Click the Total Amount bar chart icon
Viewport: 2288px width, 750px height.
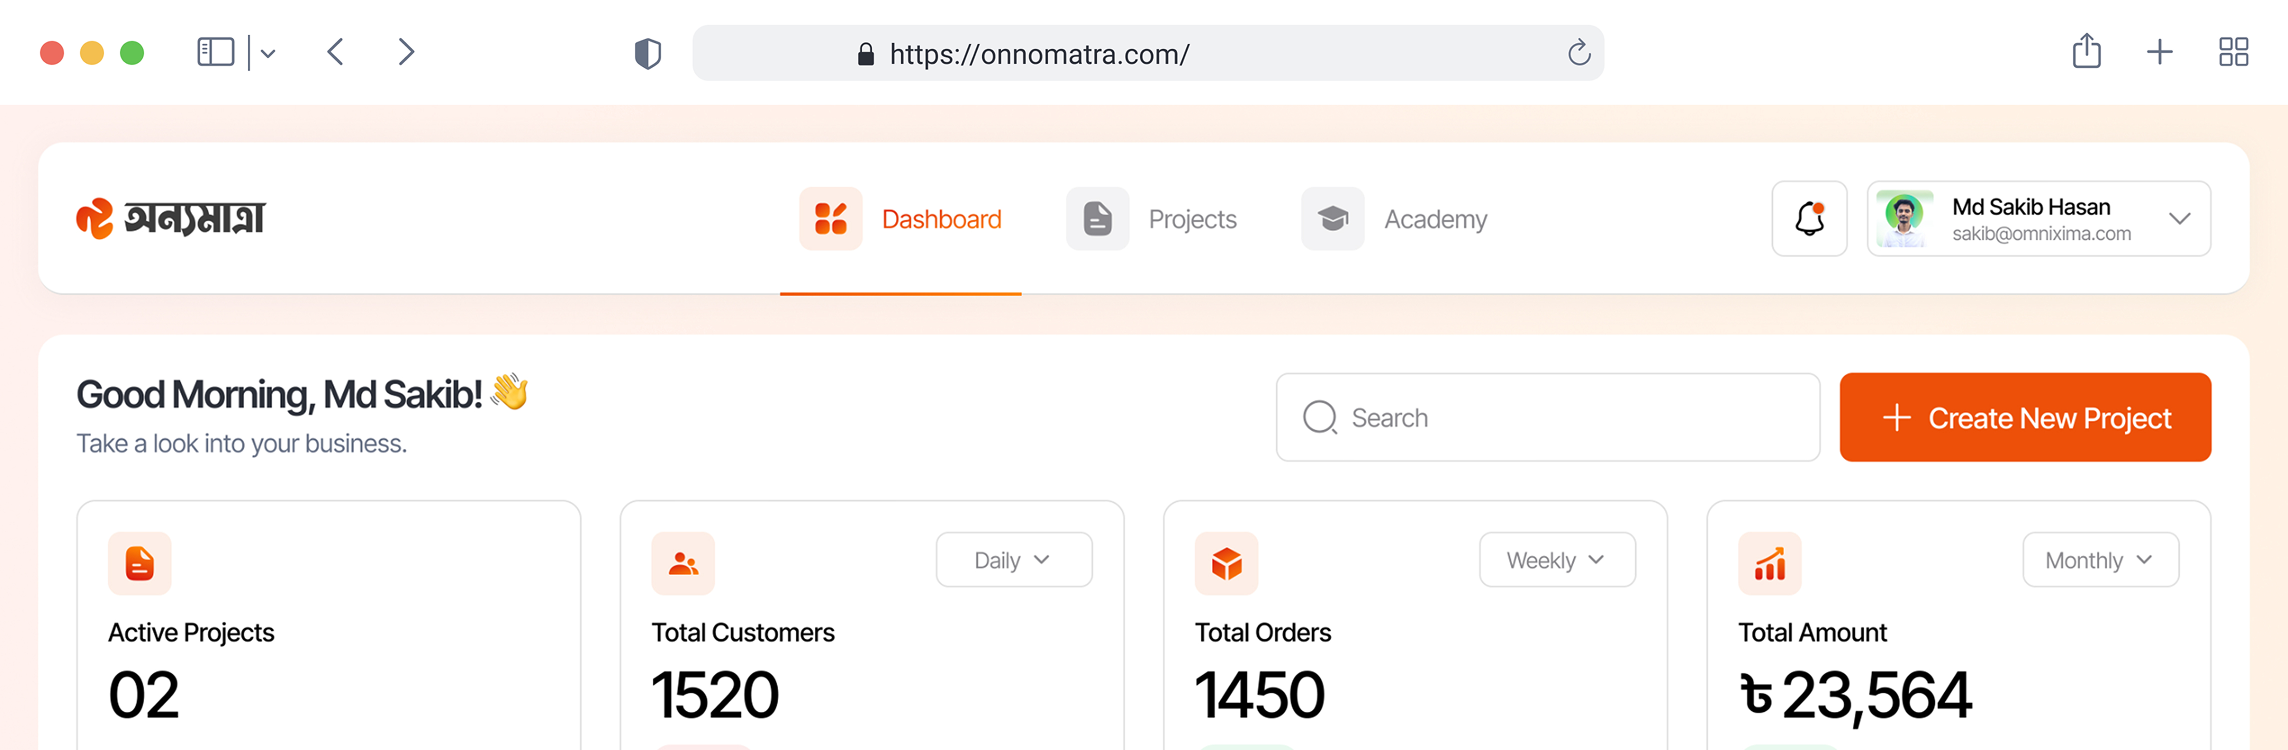coord(1769,563)
